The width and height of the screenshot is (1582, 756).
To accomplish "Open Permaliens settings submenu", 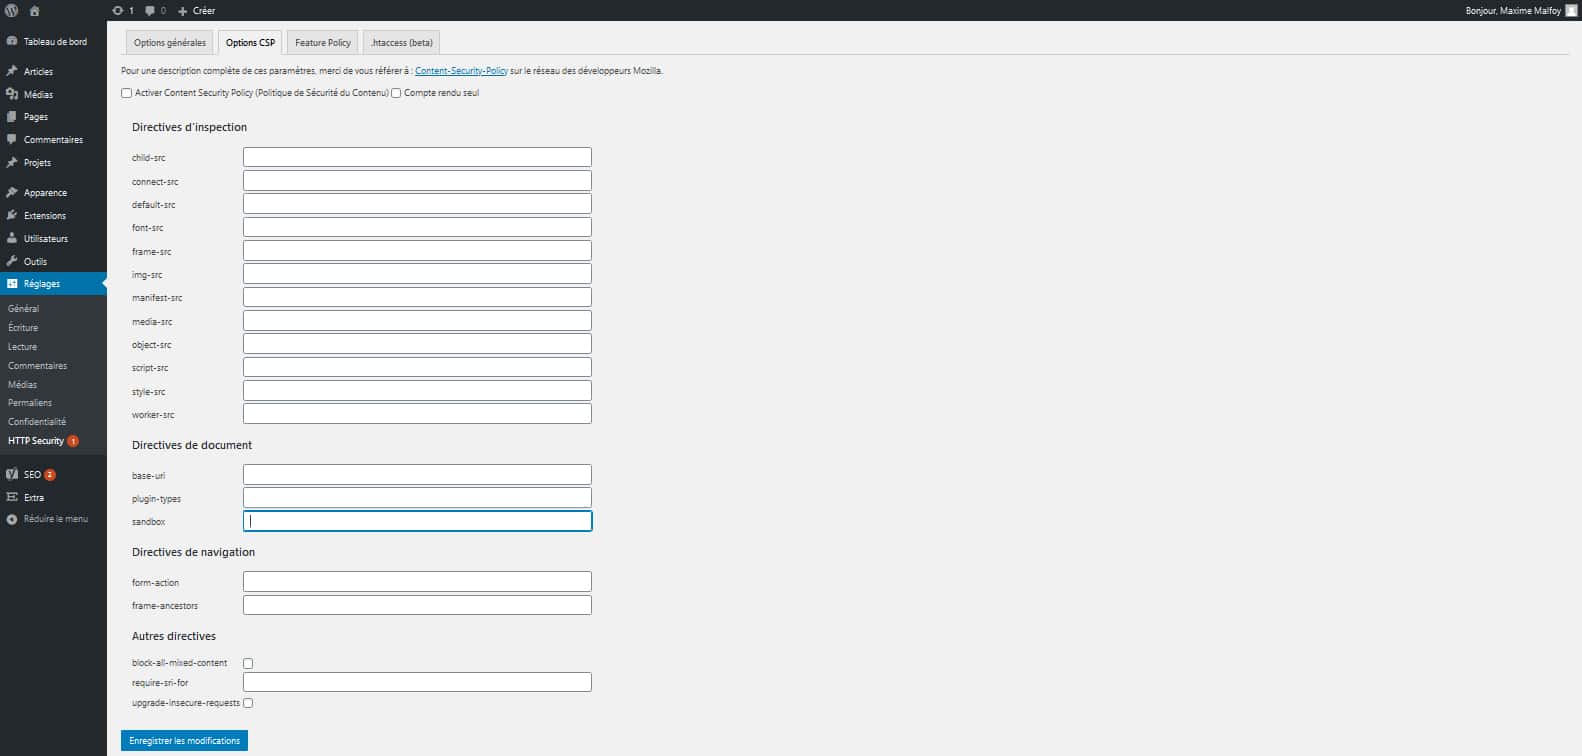I will [x=30, y=403].
